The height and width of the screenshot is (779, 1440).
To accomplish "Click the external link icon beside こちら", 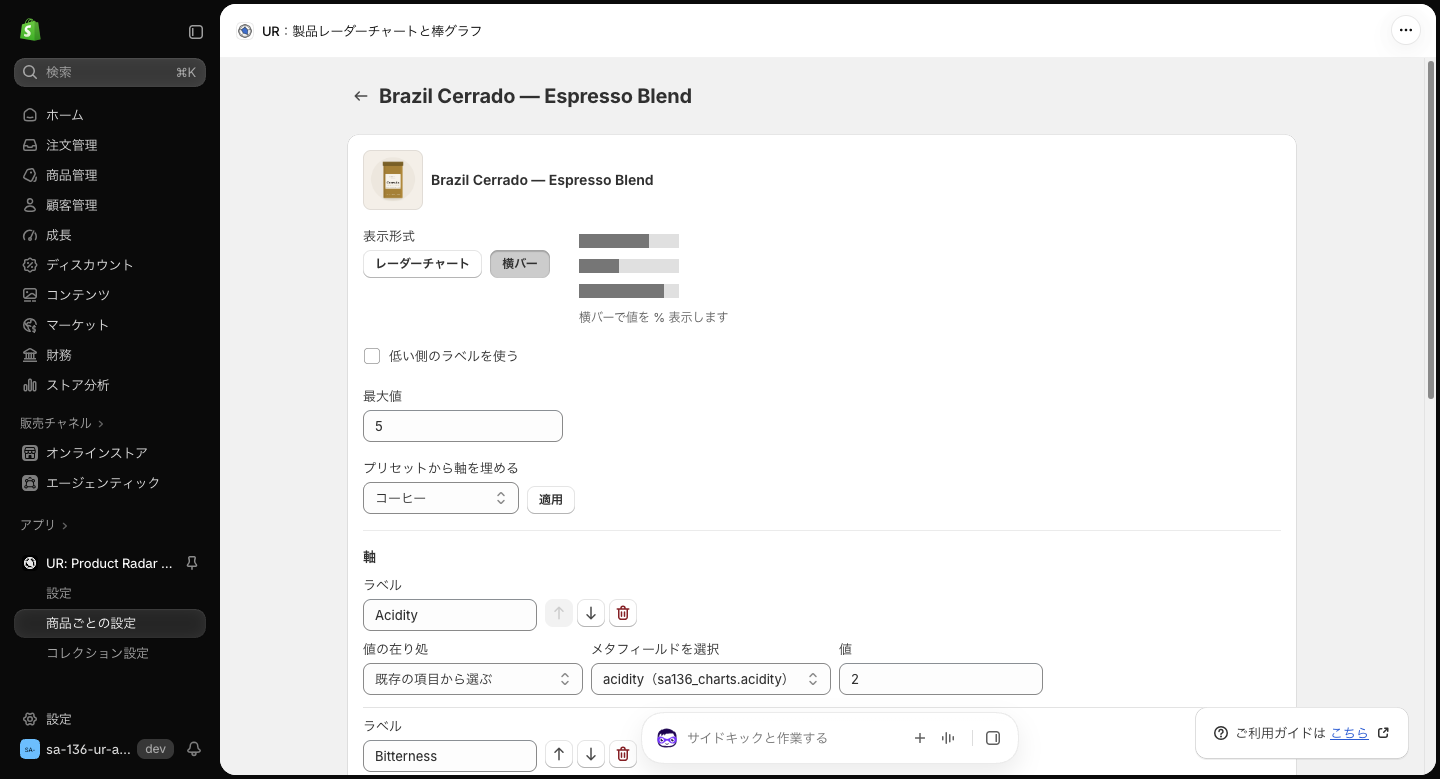I will pyautogui.click(x=1384, y=733).
